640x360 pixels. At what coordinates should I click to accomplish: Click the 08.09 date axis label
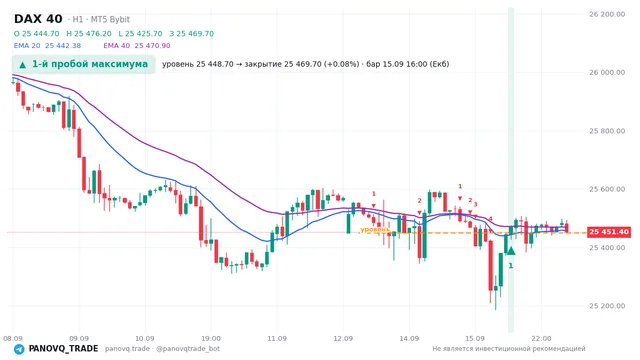(13, 338)
